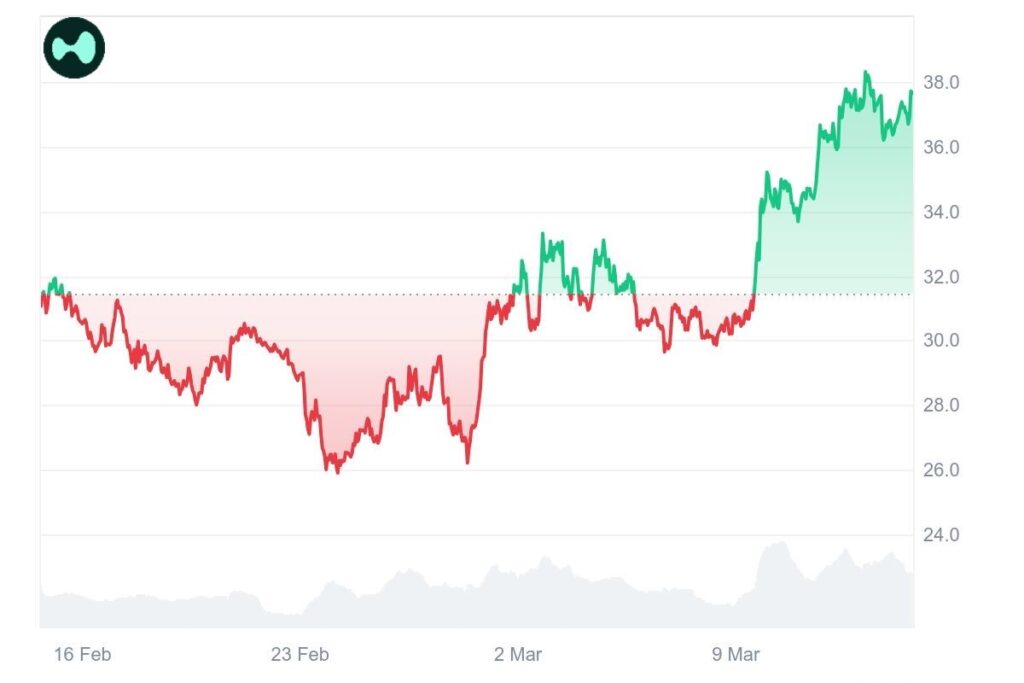
Task: Click the lowest red dip near 26.0
Action: pyautogui.click(x=337, y=471)
